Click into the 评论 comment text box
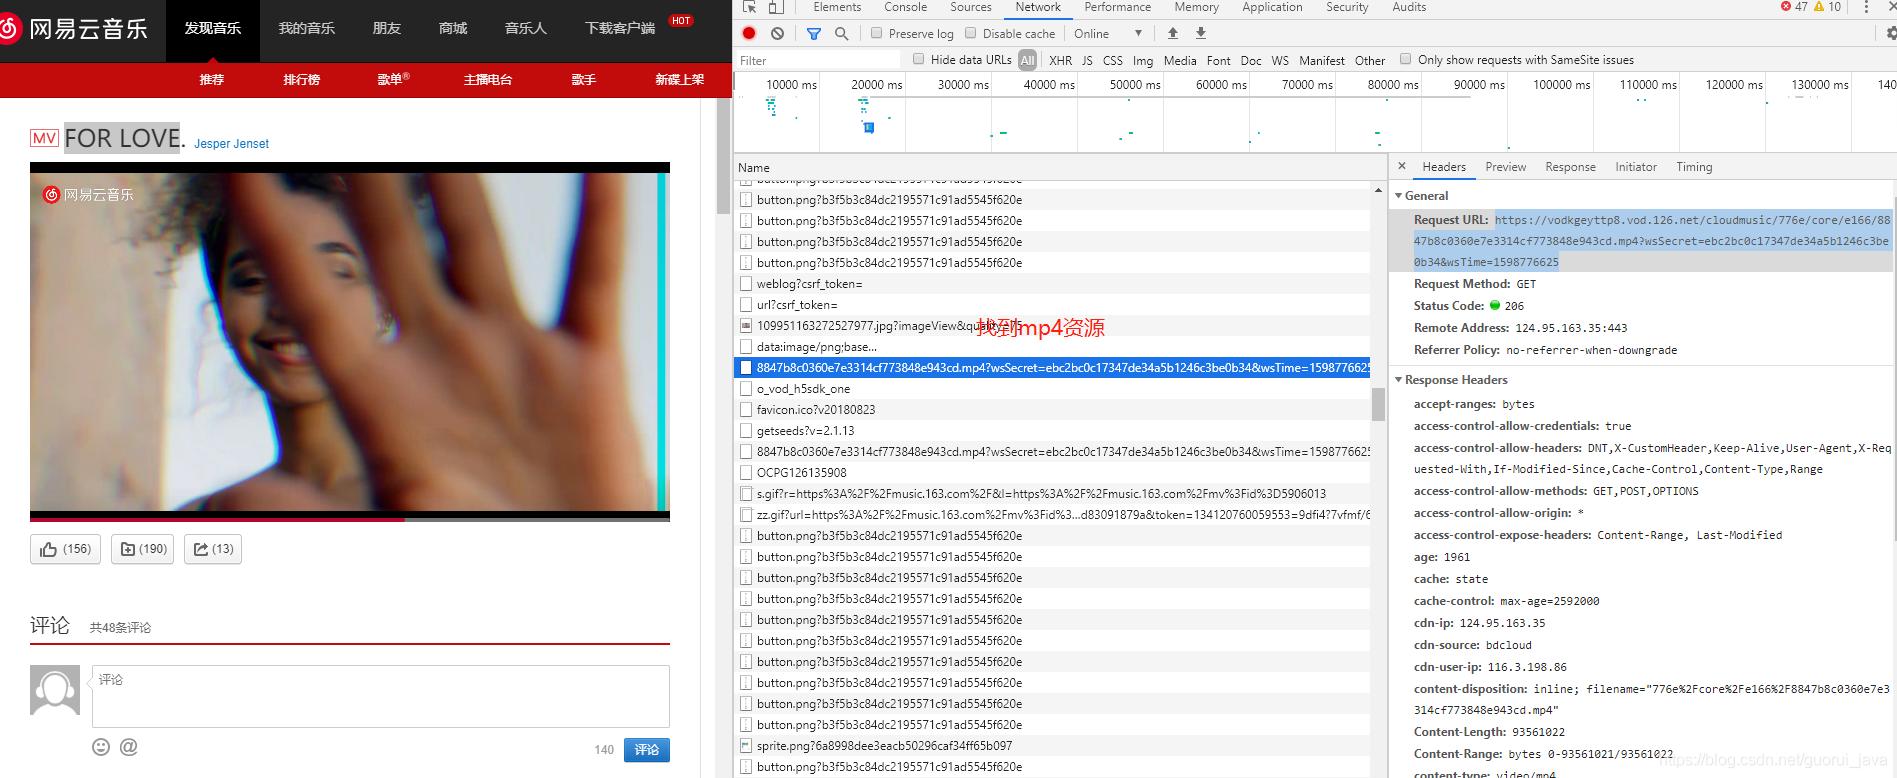The image size is (1897, 778). 381,696
